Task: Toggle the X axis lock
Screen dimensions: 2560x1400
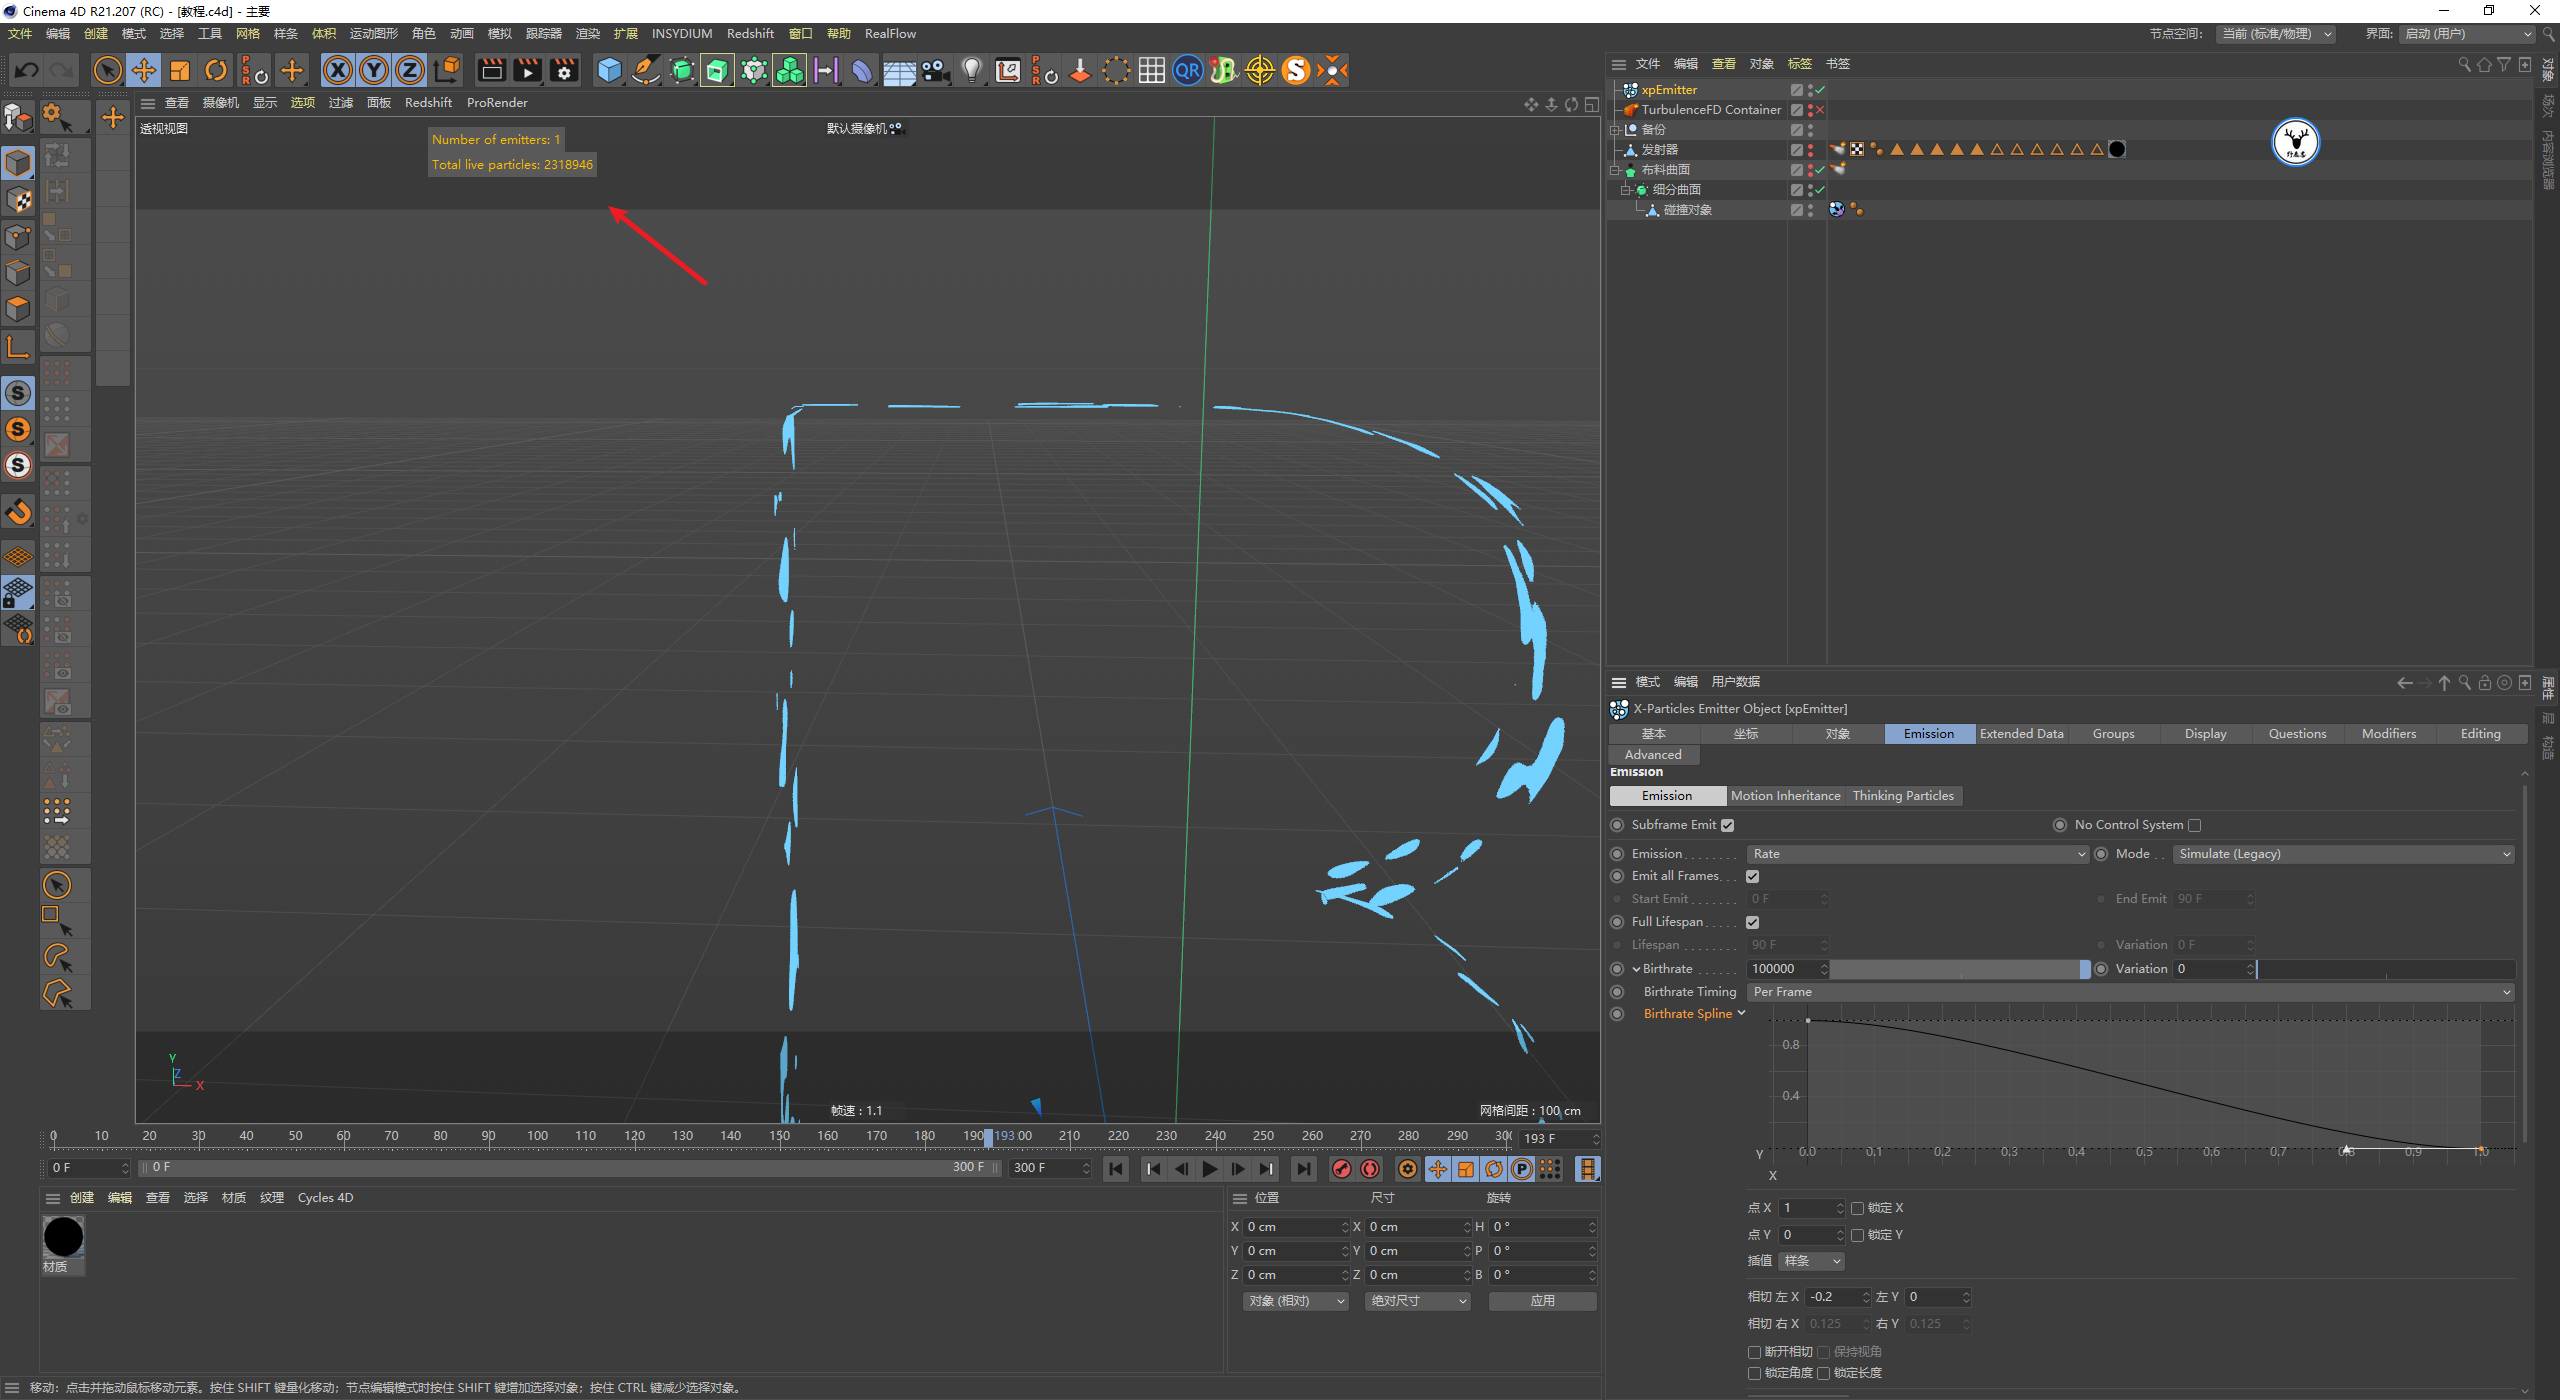Action: [x=338, y=70]
